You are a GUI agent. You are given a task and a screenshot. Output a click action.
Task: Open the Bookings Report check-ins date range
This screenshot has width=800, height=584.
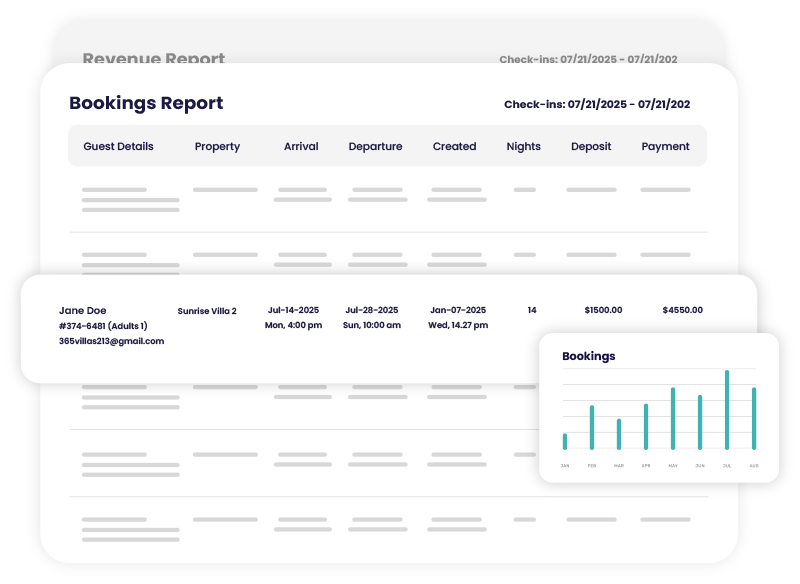pos(596,104)
